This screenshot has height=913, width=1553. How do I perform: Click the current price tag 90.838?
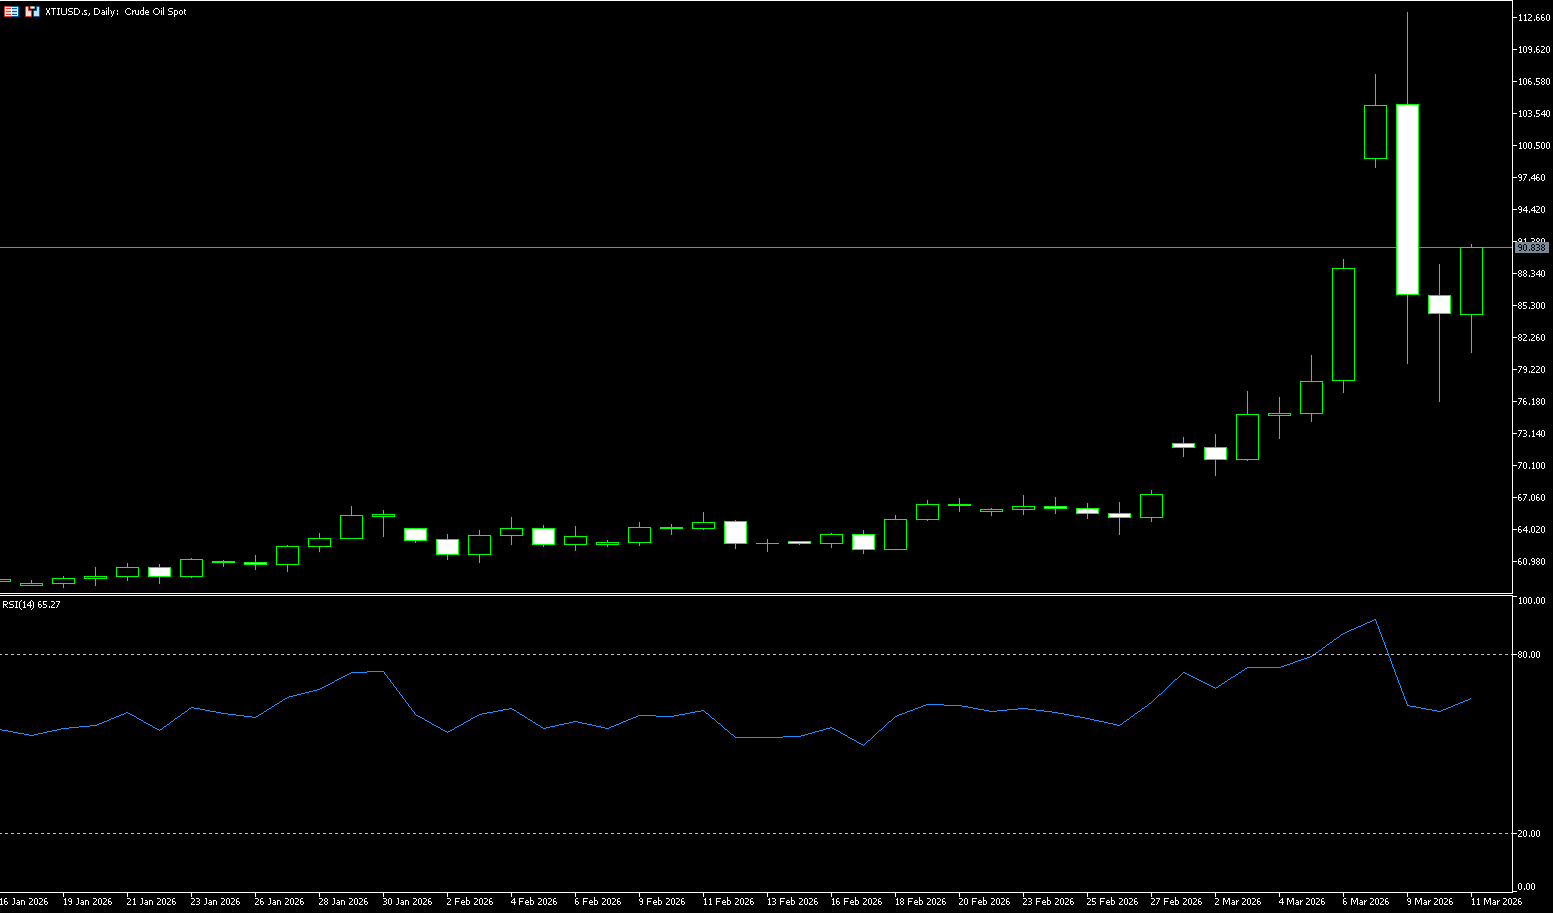[x=1531, y=247]
